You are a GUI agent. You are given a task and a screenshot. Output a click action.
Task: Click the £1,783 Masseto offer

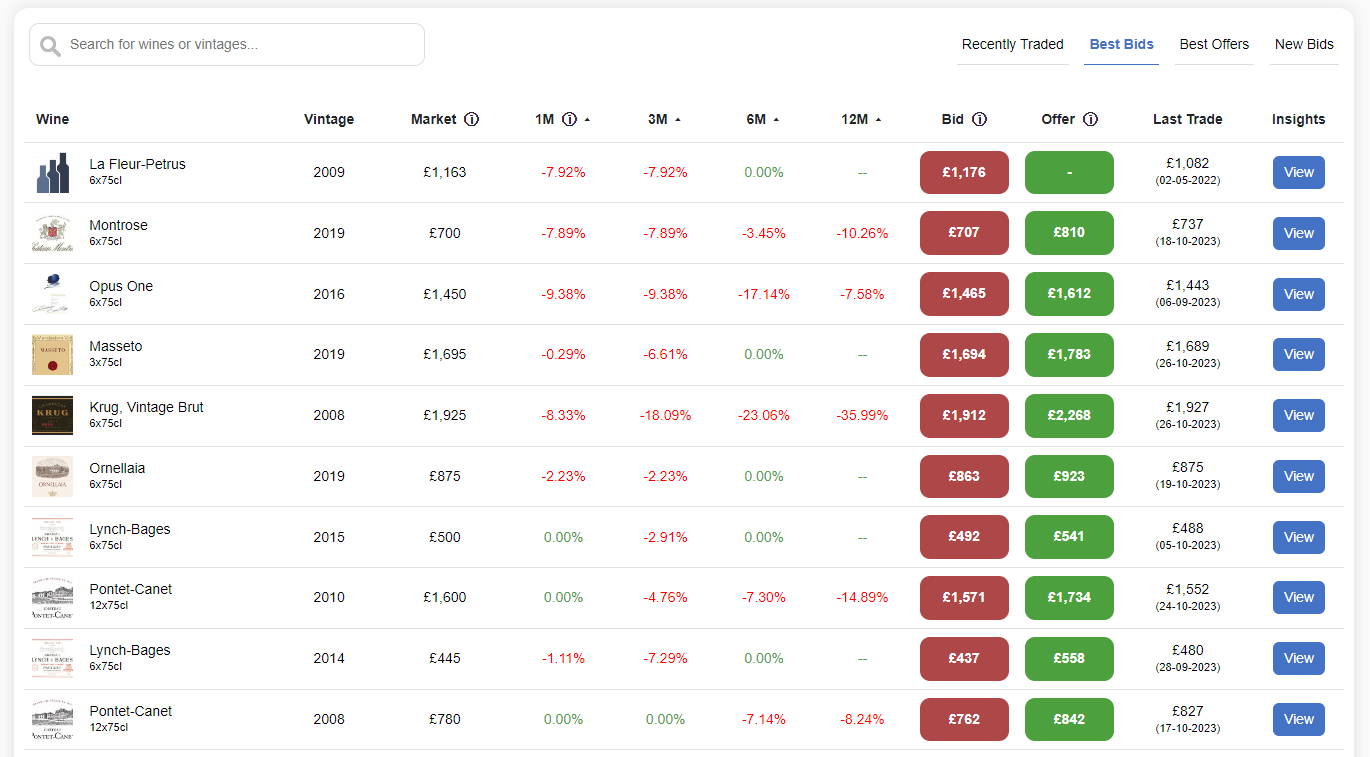click(x=1069, y=354)
